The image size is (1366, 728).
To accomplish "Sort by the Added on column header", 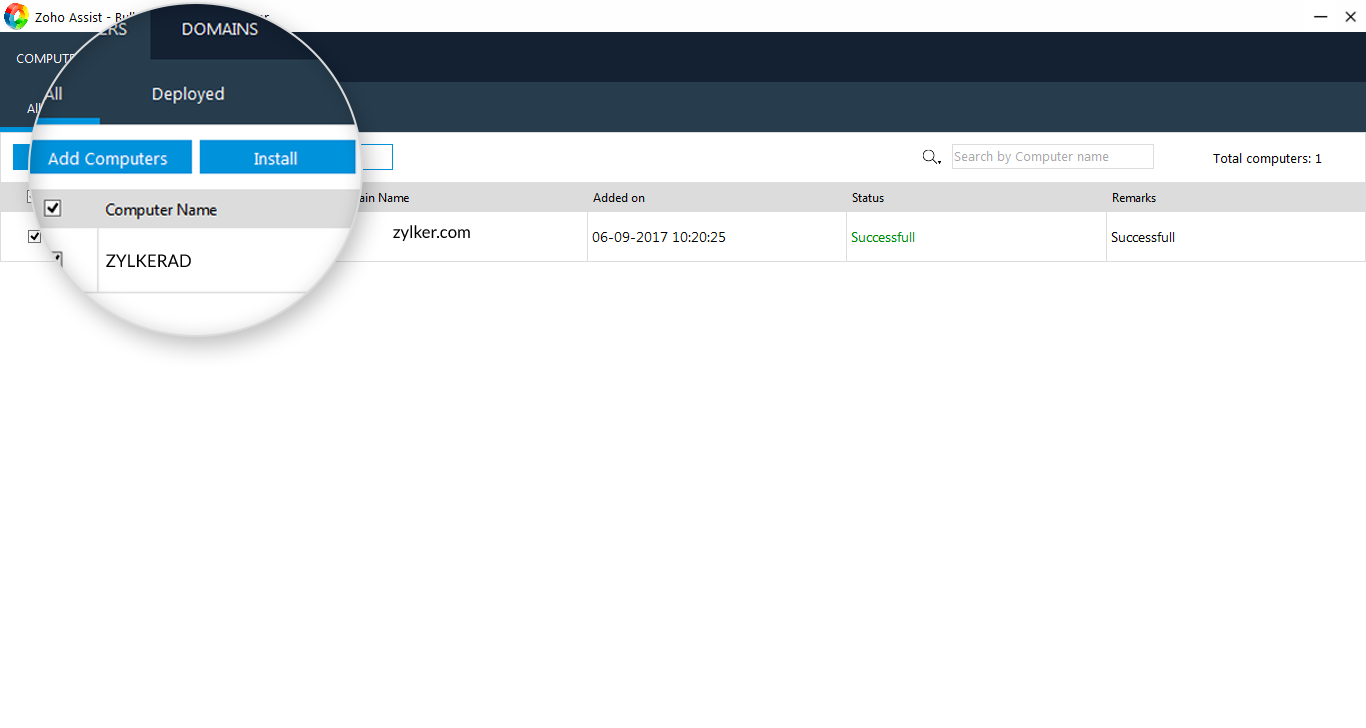I will coord(619,198).
